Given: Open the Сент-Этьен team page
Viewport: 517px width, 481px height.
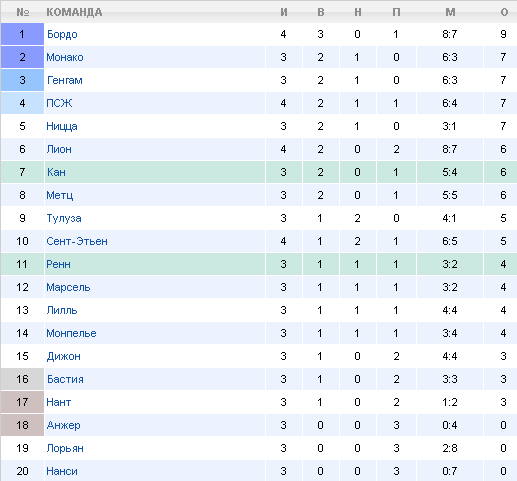Looking at the screenshot, I should point(77,241).
